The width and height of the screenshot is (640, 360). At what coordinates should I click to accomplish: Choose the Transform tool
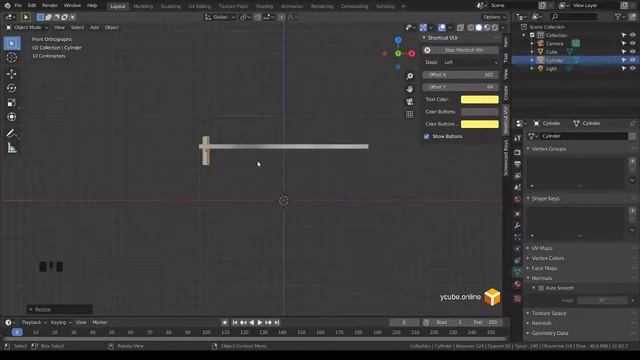(12, 117)
